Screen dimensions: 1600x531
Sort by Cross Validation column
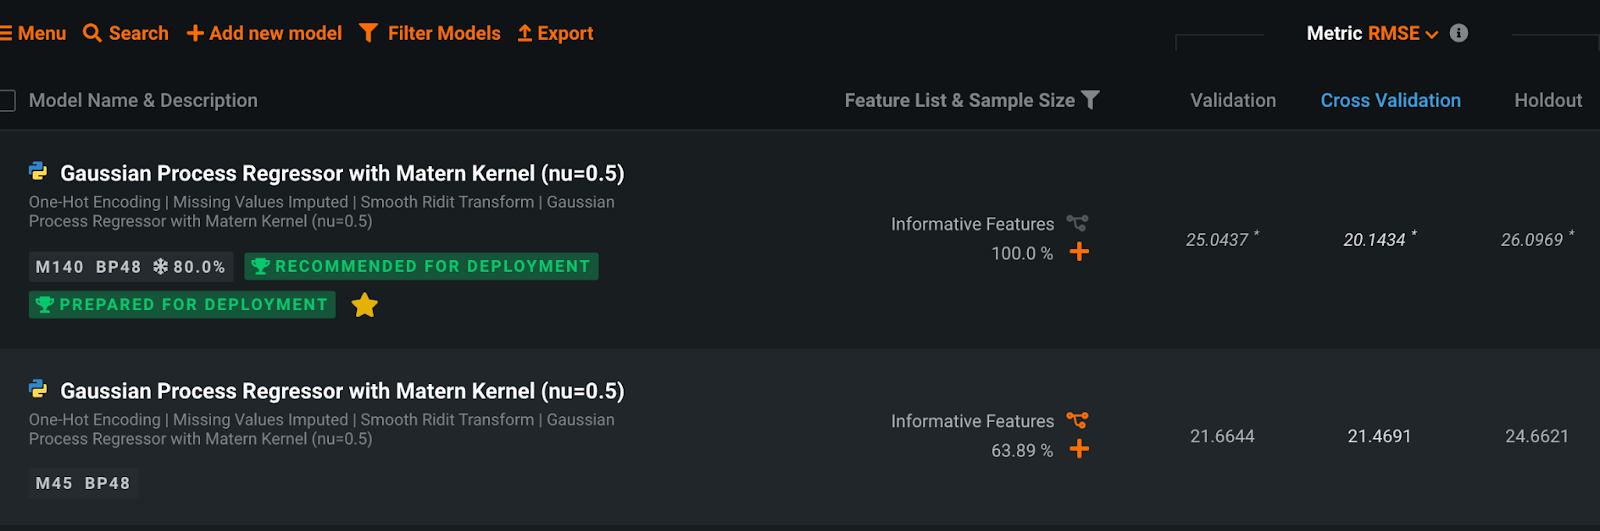pyautogui.click(x=1390, y=100)
